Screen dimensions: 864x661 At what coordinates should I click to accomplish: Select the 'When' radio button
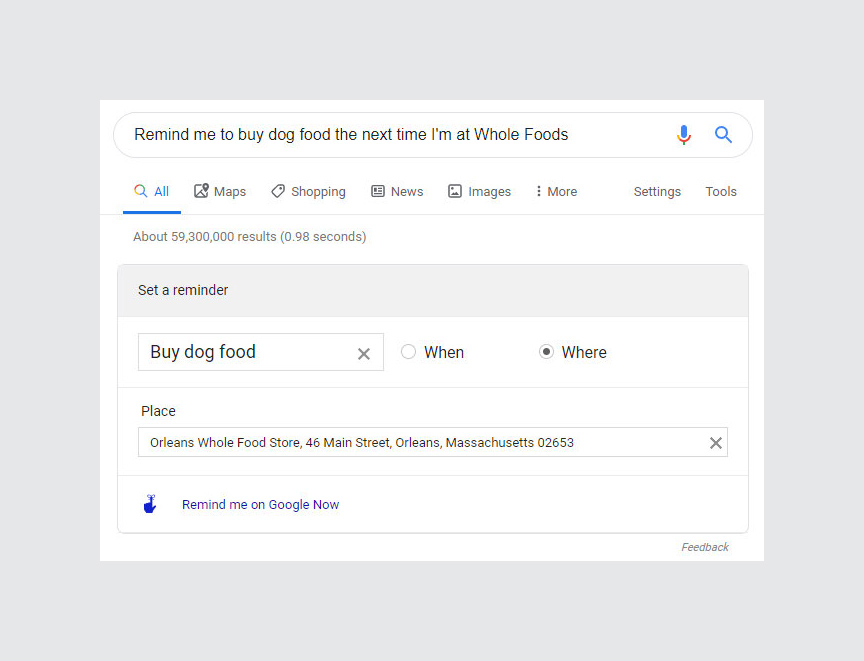click(x=408, y=352)
